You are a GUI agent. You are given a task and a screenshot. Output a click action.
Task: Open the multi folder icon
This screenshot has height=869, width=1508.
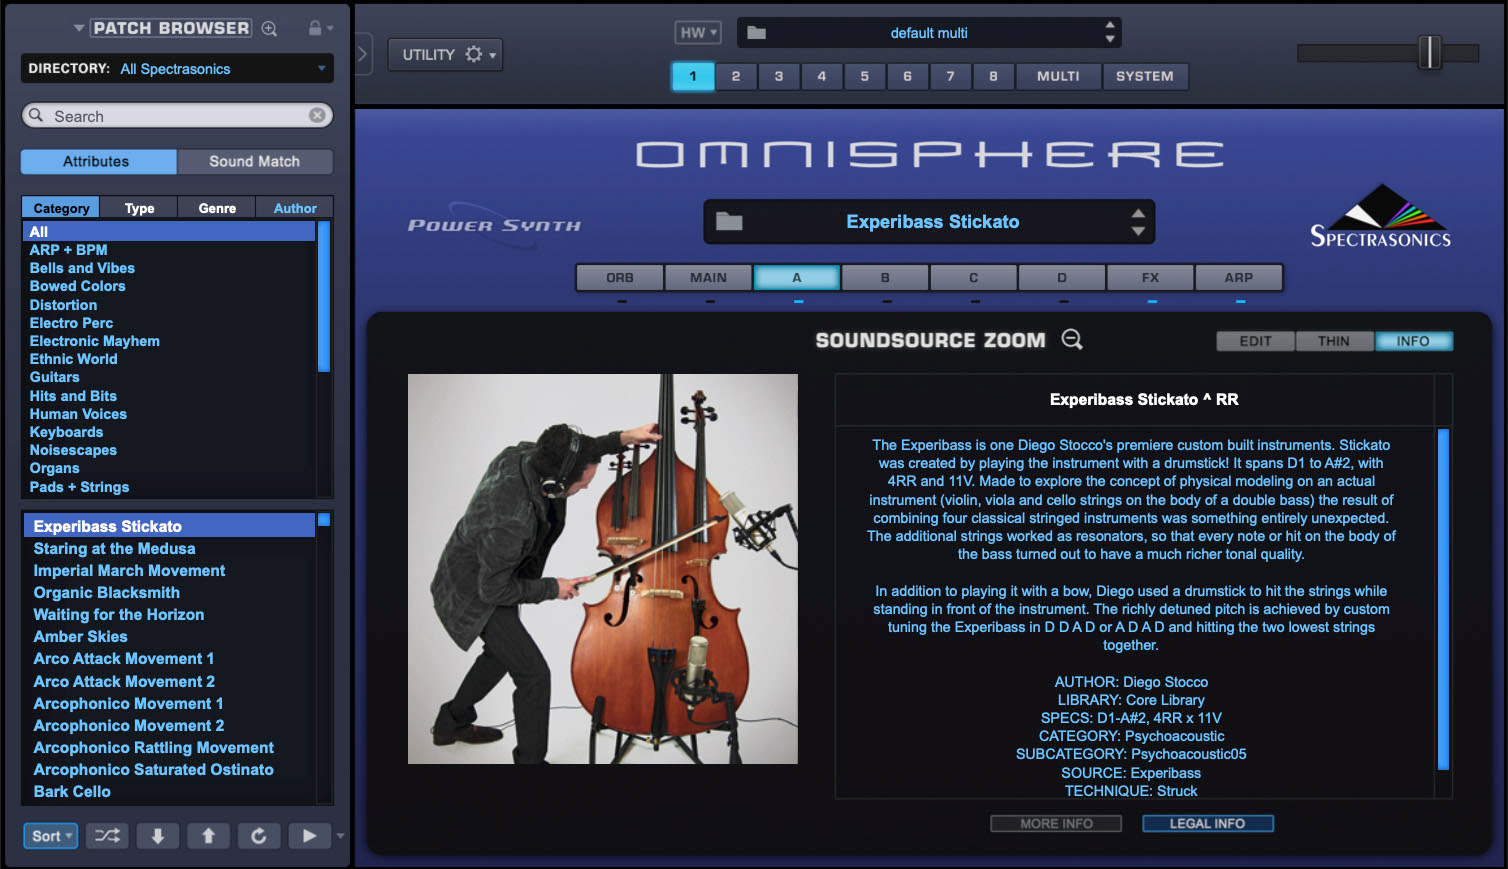pyautogui.click(x=756, y=33)
